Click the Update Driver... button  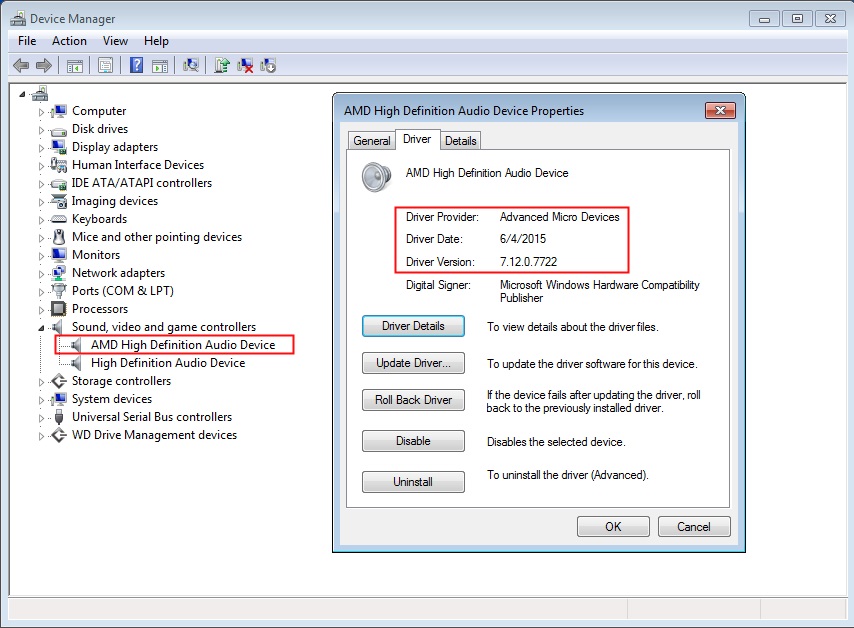coord(413,363)
